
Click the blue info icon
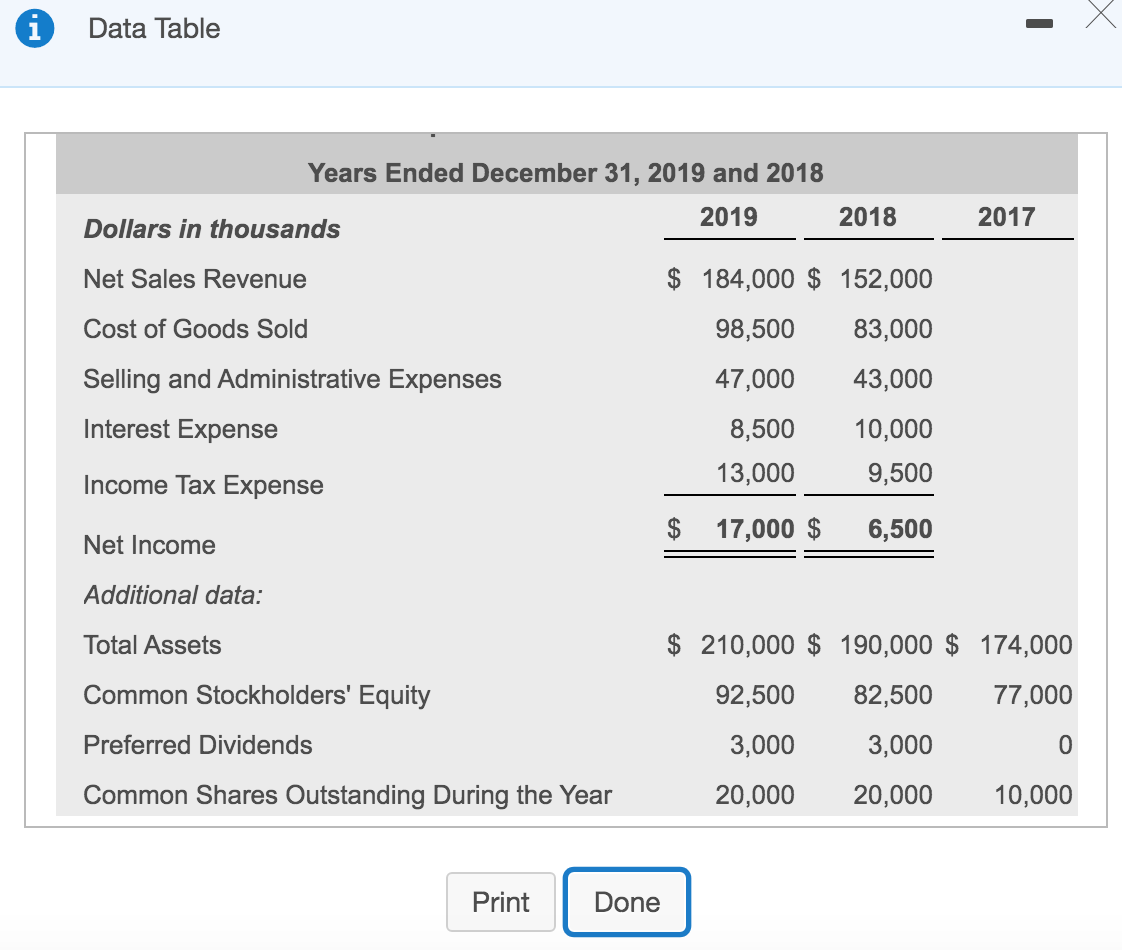[37, 28]
